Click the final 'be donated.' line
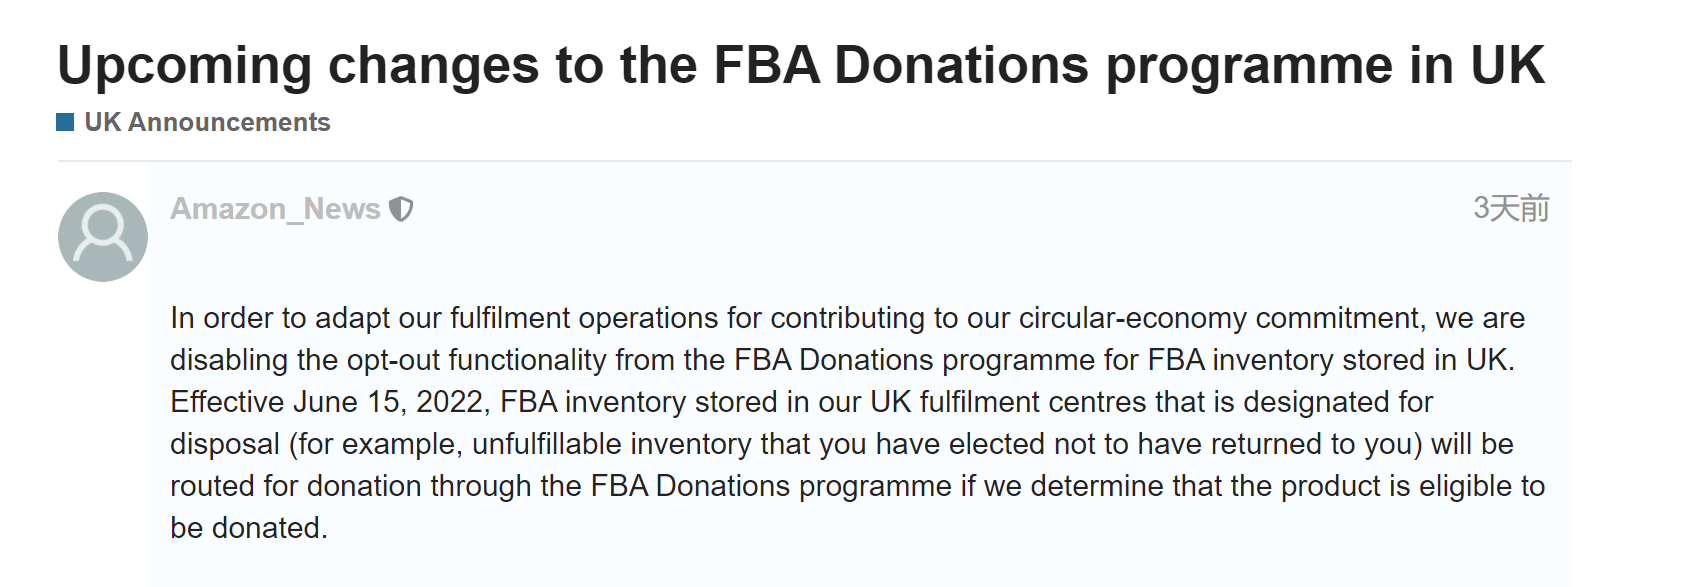The image size is (1695, 587). [249, 528]
